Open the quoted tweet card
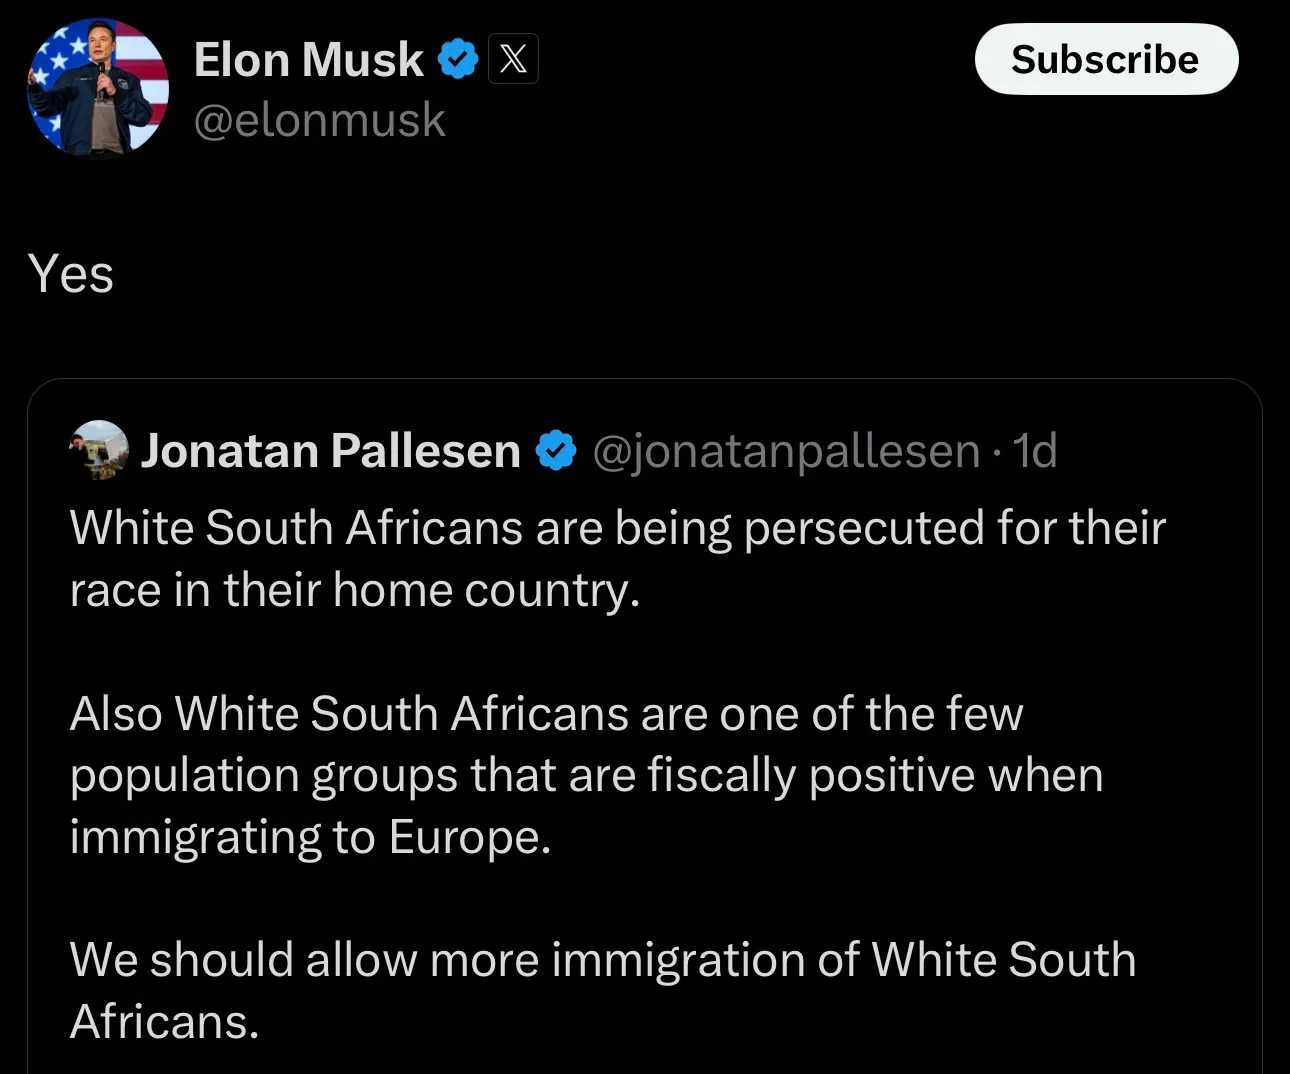 pyautogui.click(x=645, y=720)
